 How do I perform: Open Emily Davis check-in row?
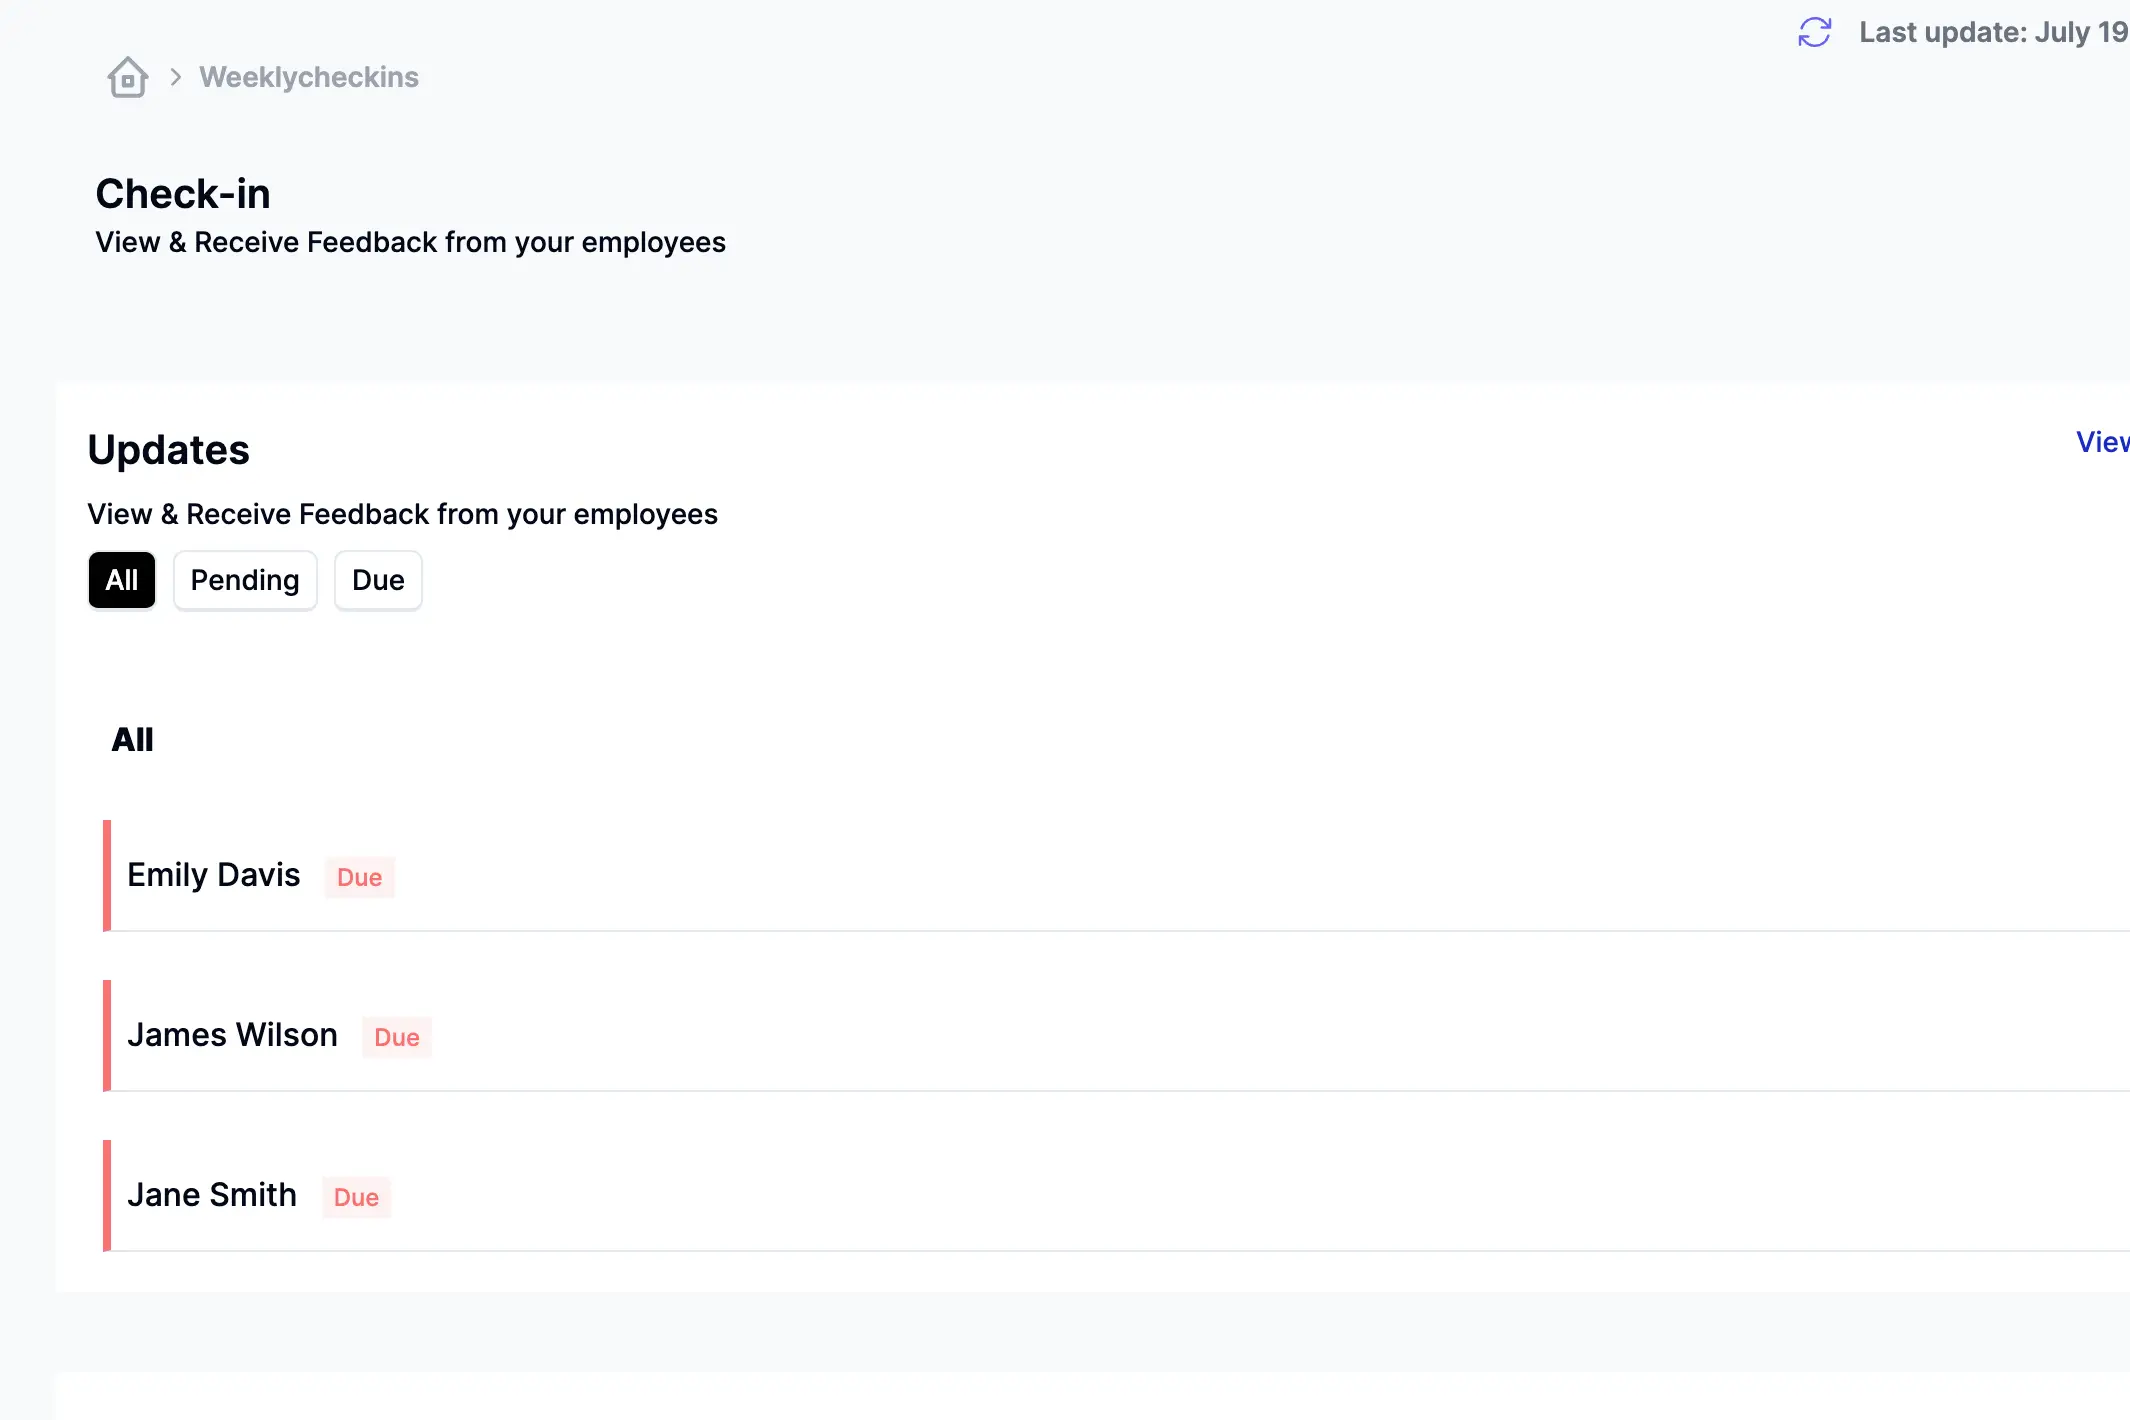(x=214, y=875)
